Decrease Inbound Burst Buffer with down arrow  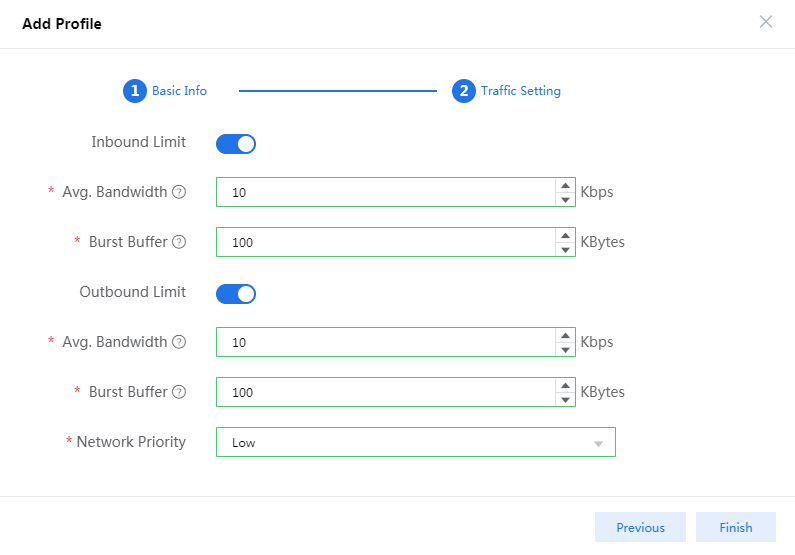coord(566,249)
